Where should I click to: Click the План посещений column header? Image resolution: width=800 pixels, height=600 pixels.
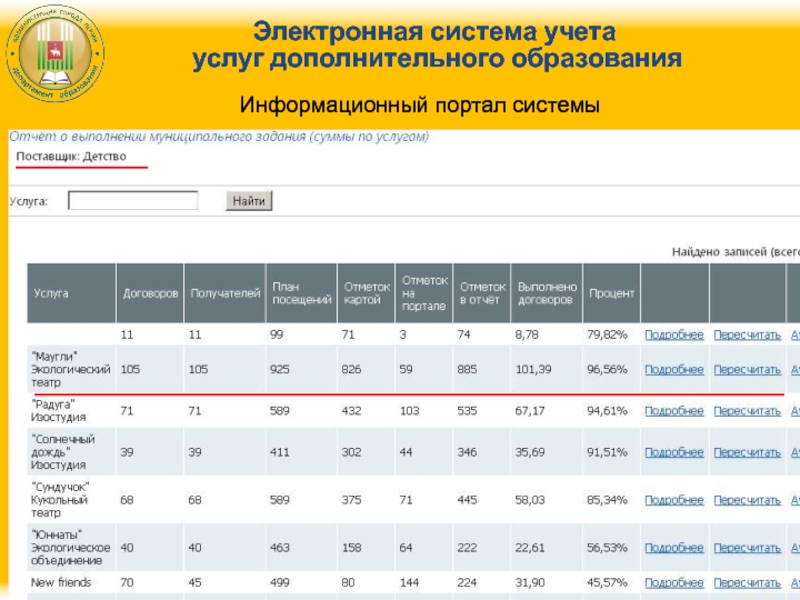pos(300,293)
